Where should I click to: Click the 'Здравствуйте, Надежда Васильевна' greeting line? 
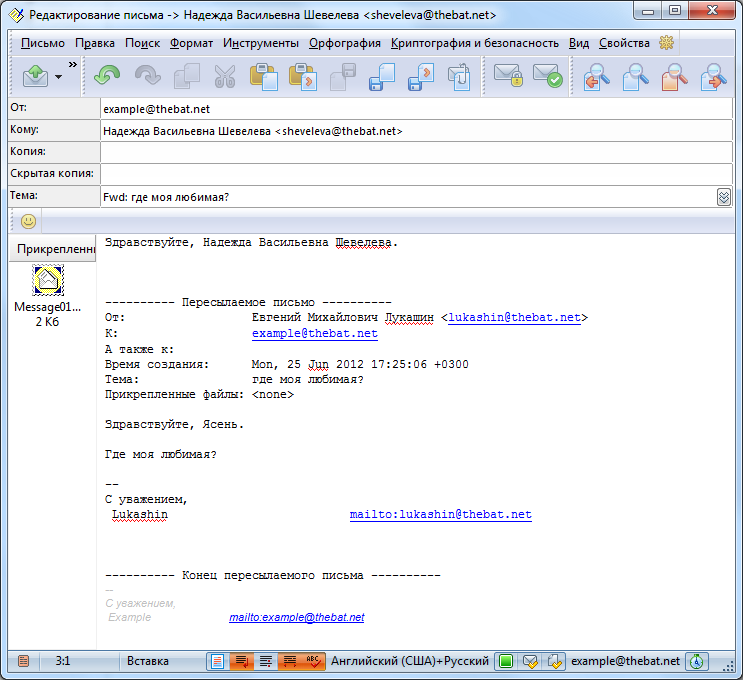pos(251,243)
